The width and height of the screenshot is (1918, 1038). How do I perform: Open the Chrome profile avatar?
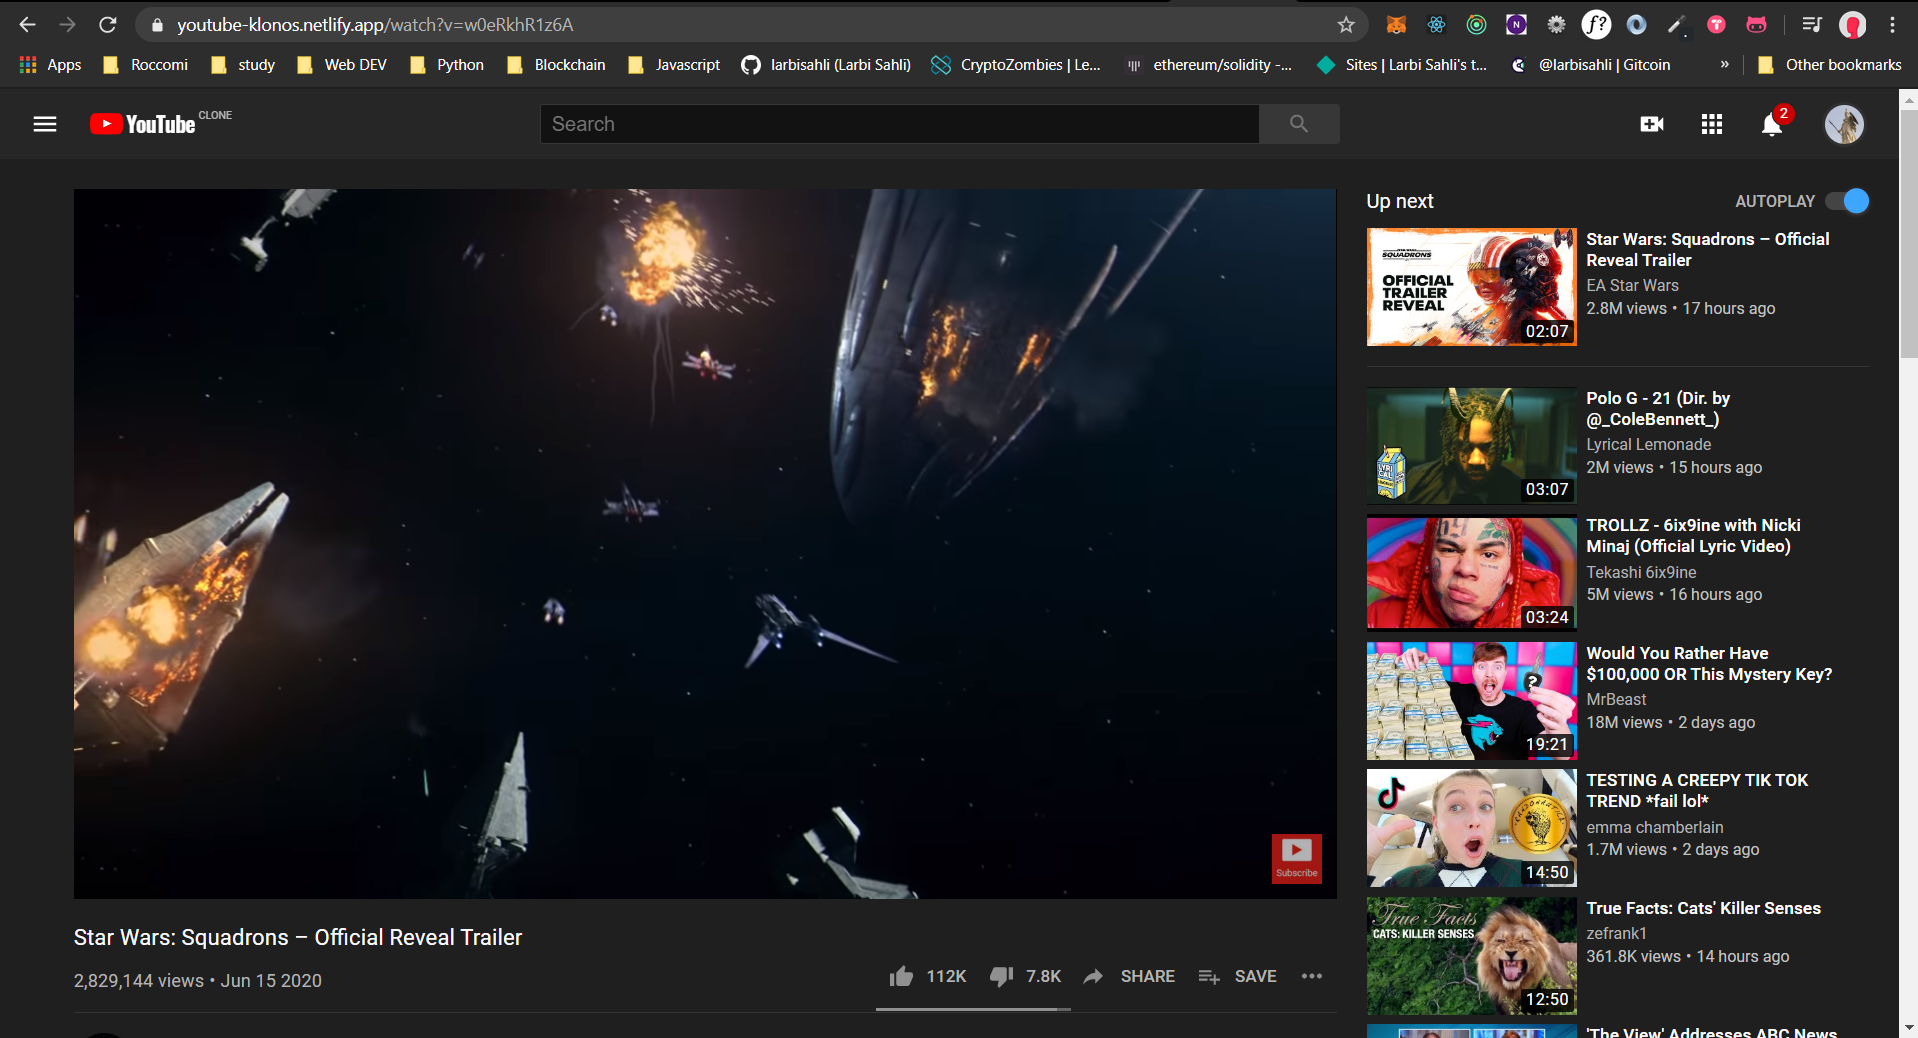pyautogui.click(x=1853, y=25)
